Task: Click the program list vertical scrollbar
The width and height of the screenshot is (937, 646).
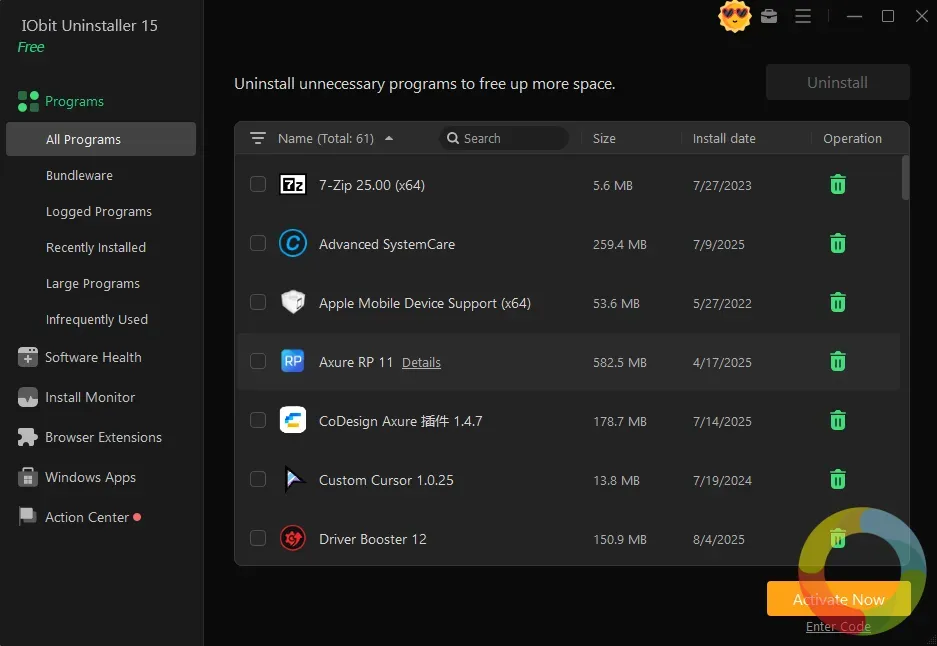Action: (905, 178)
